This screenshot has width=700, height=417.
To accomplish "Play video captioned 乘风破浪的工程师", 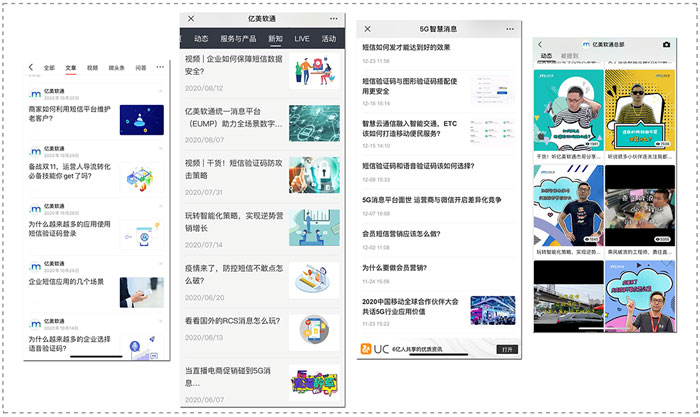I will pos(640,205).
